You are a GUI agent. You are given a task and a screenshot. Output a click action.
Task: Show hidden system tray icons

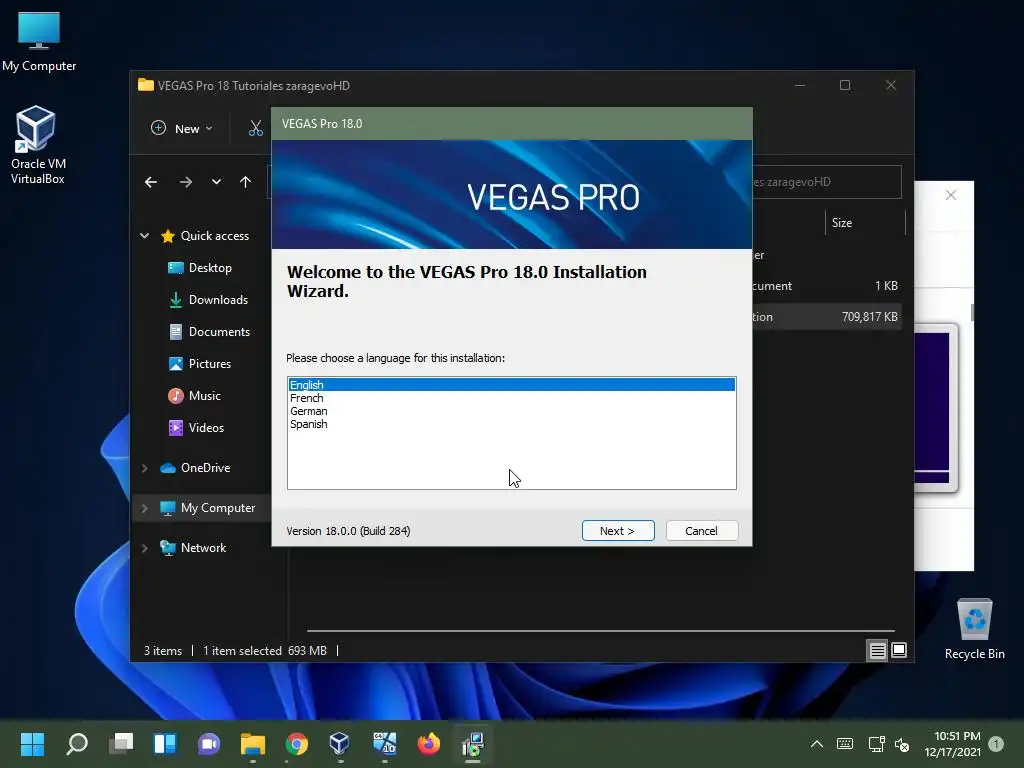click(816, 744)
